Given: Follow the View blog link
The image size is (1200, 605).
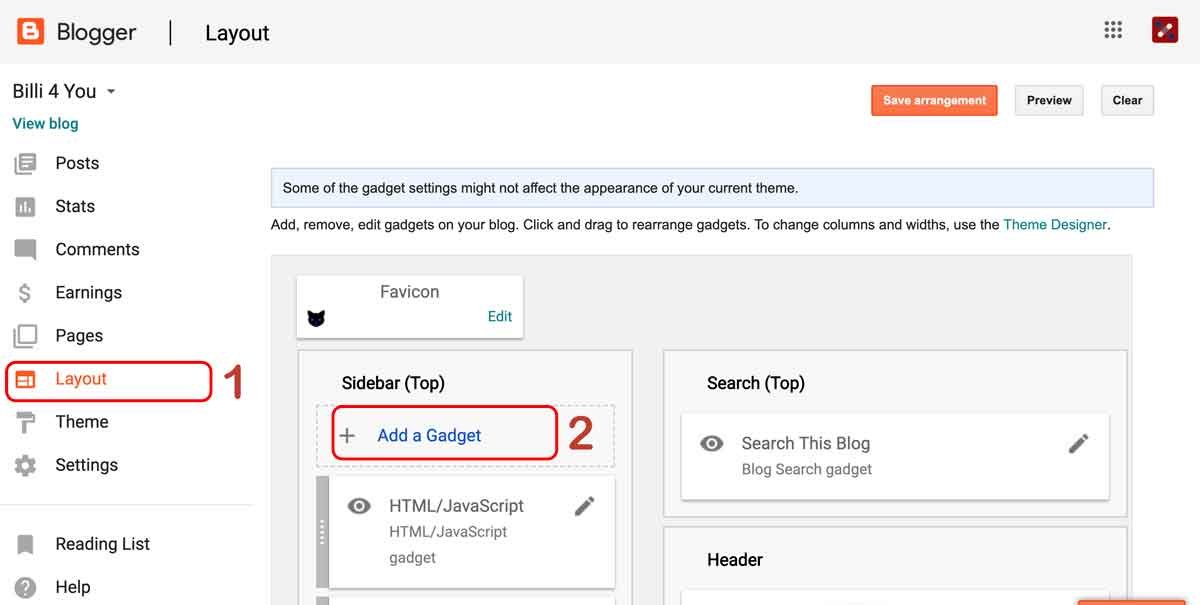Looking at the screenshot, I should coord(45,124).
